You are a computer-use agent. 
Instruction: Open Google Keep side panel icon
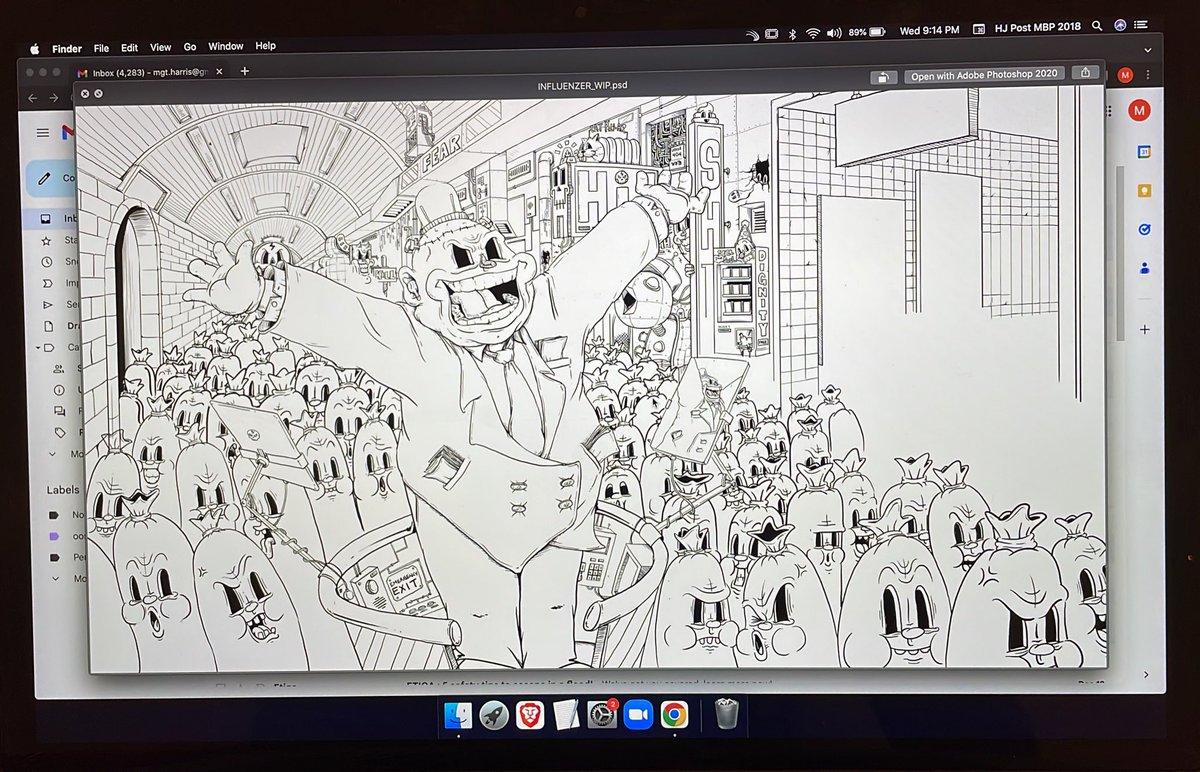pos(1144,190)
